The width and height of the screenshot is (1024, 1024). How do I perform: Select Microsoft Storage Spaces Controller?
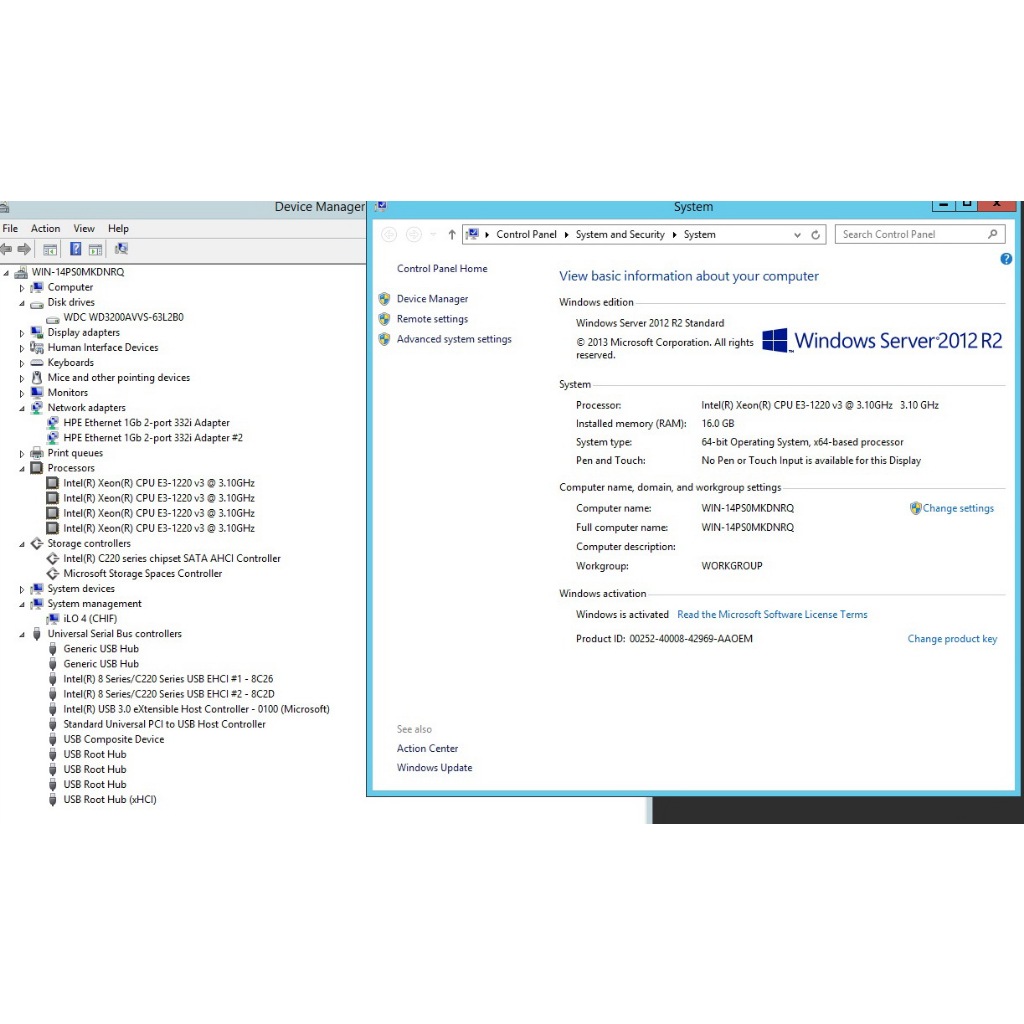click(x=142, y=573)
